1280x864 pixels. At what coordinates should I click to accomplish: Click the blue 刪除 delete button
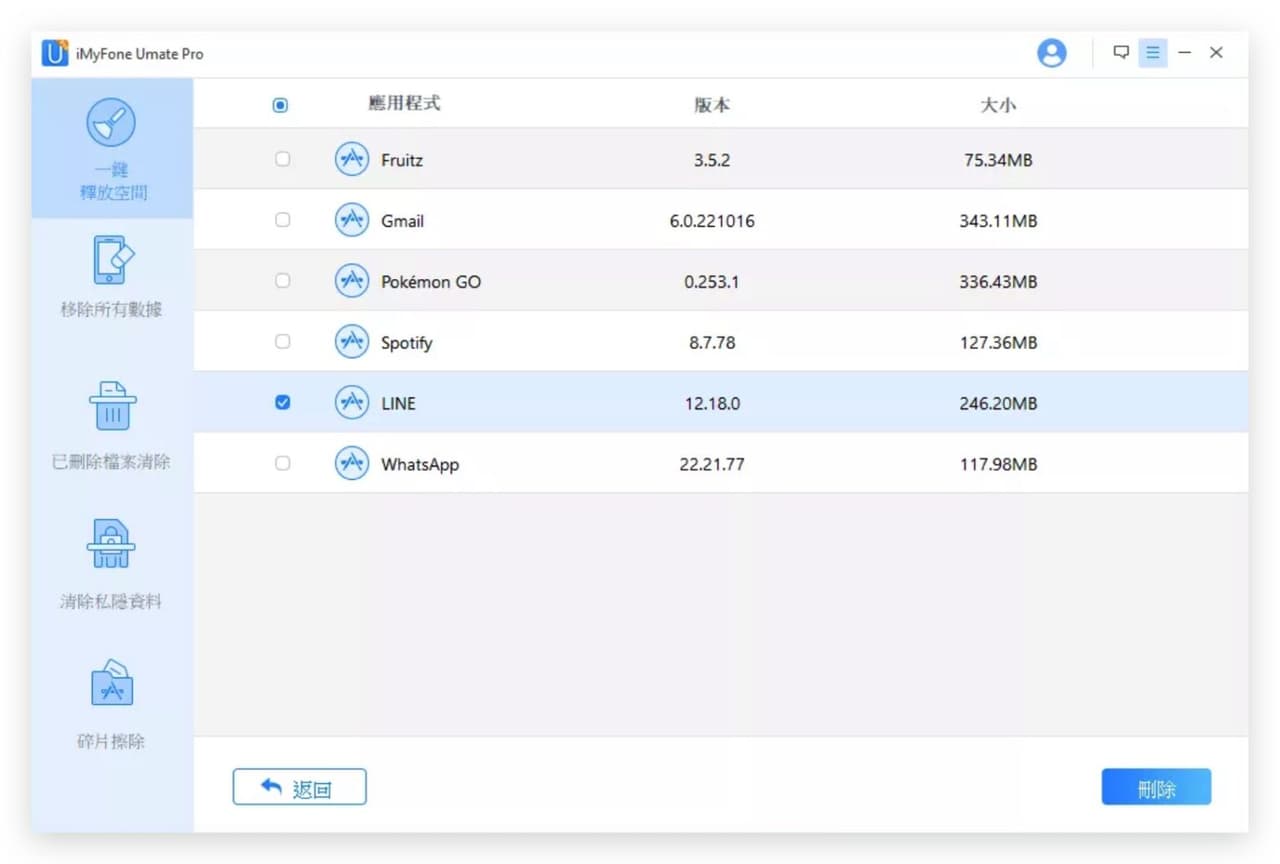(x=1156, y=787)
